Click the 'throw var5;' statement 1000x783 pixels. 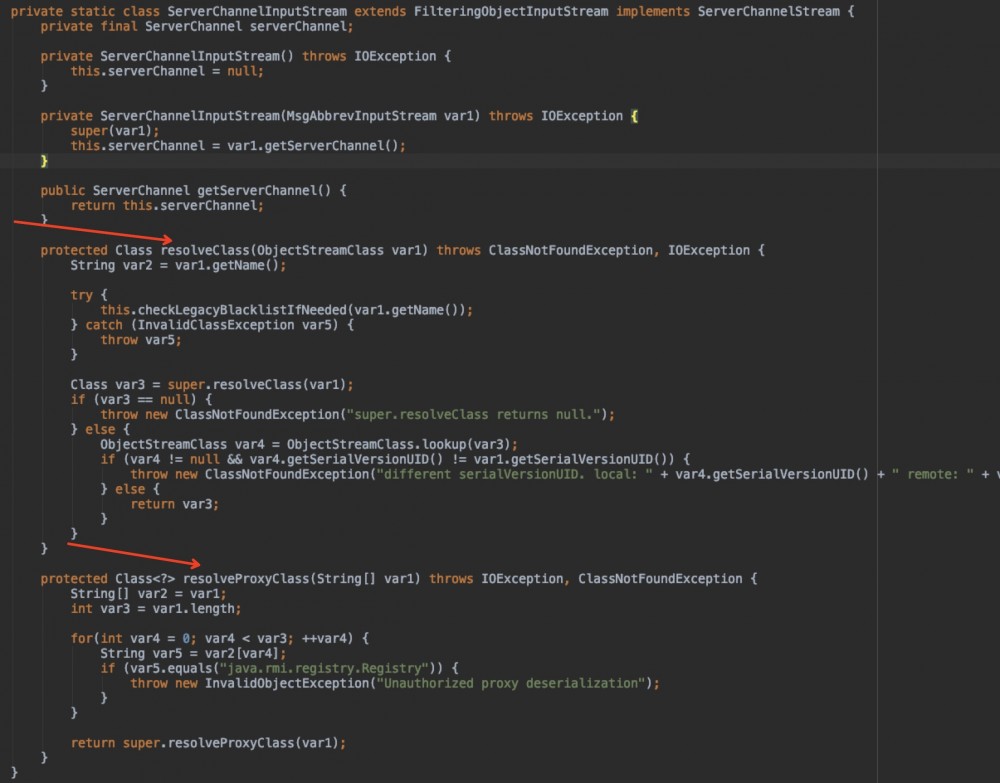(x=141, y=340)
